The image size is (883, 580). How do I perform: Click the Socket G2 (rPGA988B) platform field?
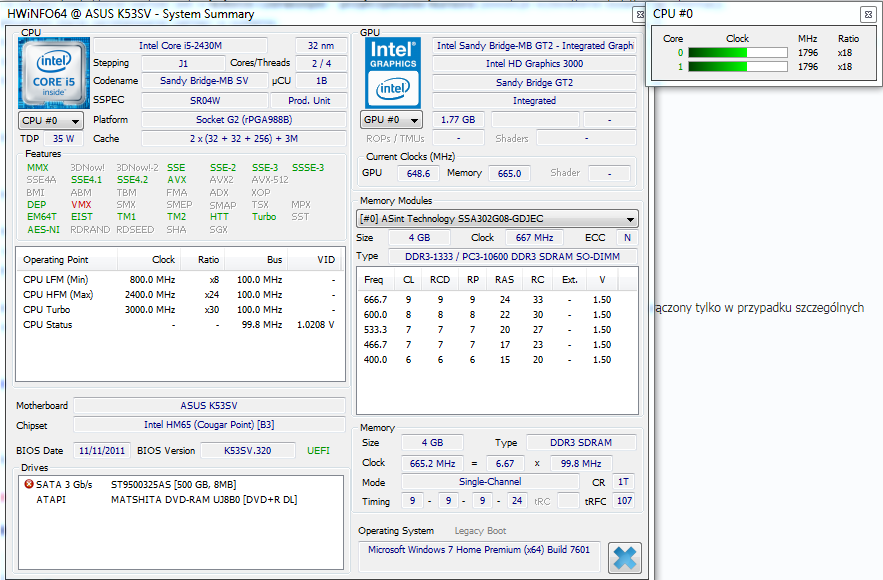(244, 119)
